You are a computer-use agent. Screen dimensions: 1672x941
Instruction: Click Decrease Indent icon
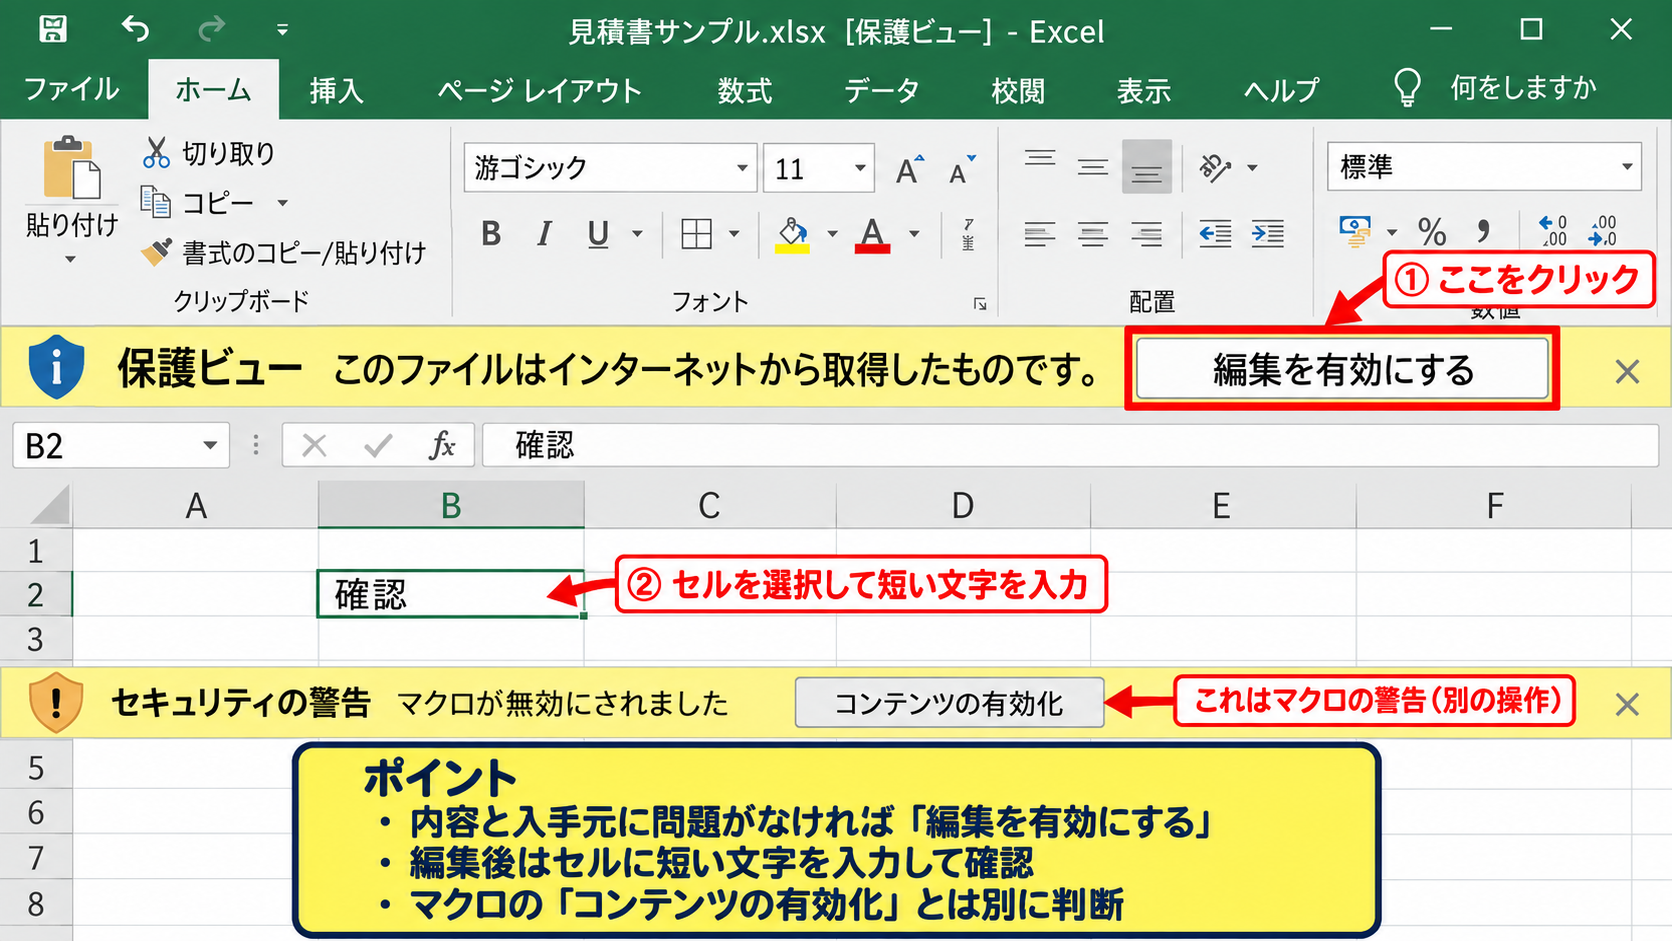click(1215, 235)
